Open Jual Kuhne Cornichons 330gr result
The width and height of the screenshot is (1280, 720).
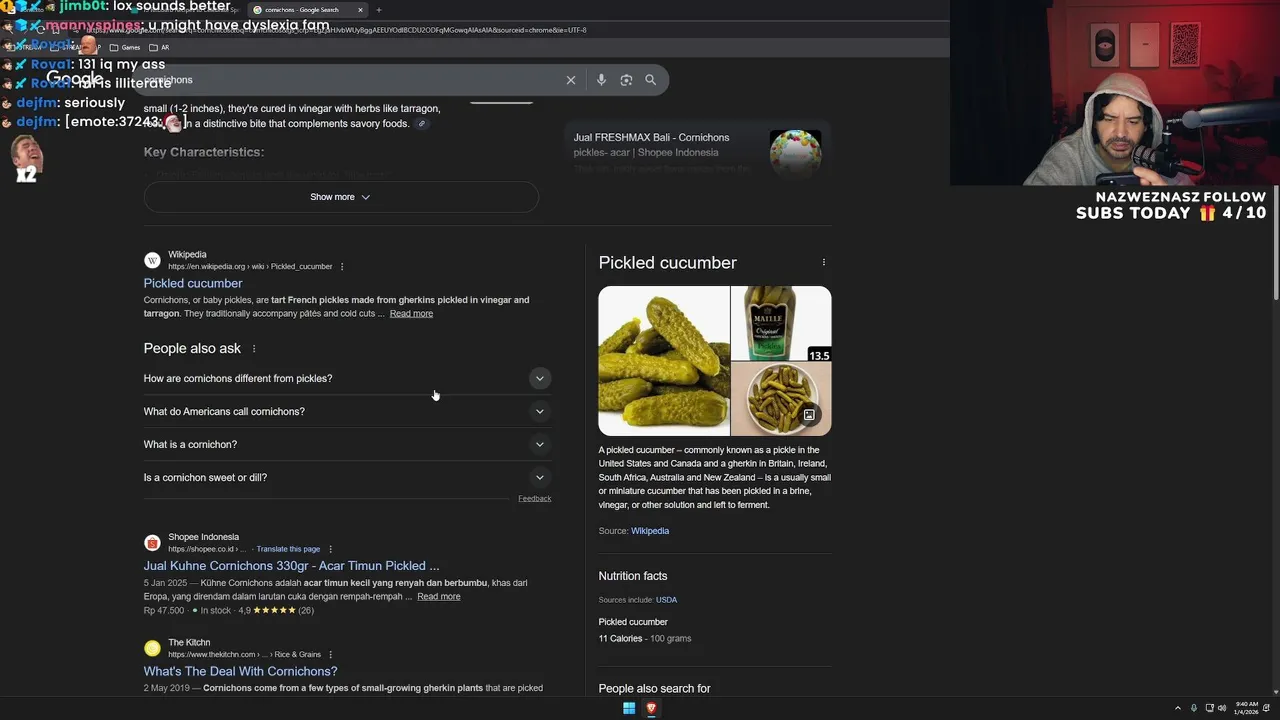pos(291,566)
